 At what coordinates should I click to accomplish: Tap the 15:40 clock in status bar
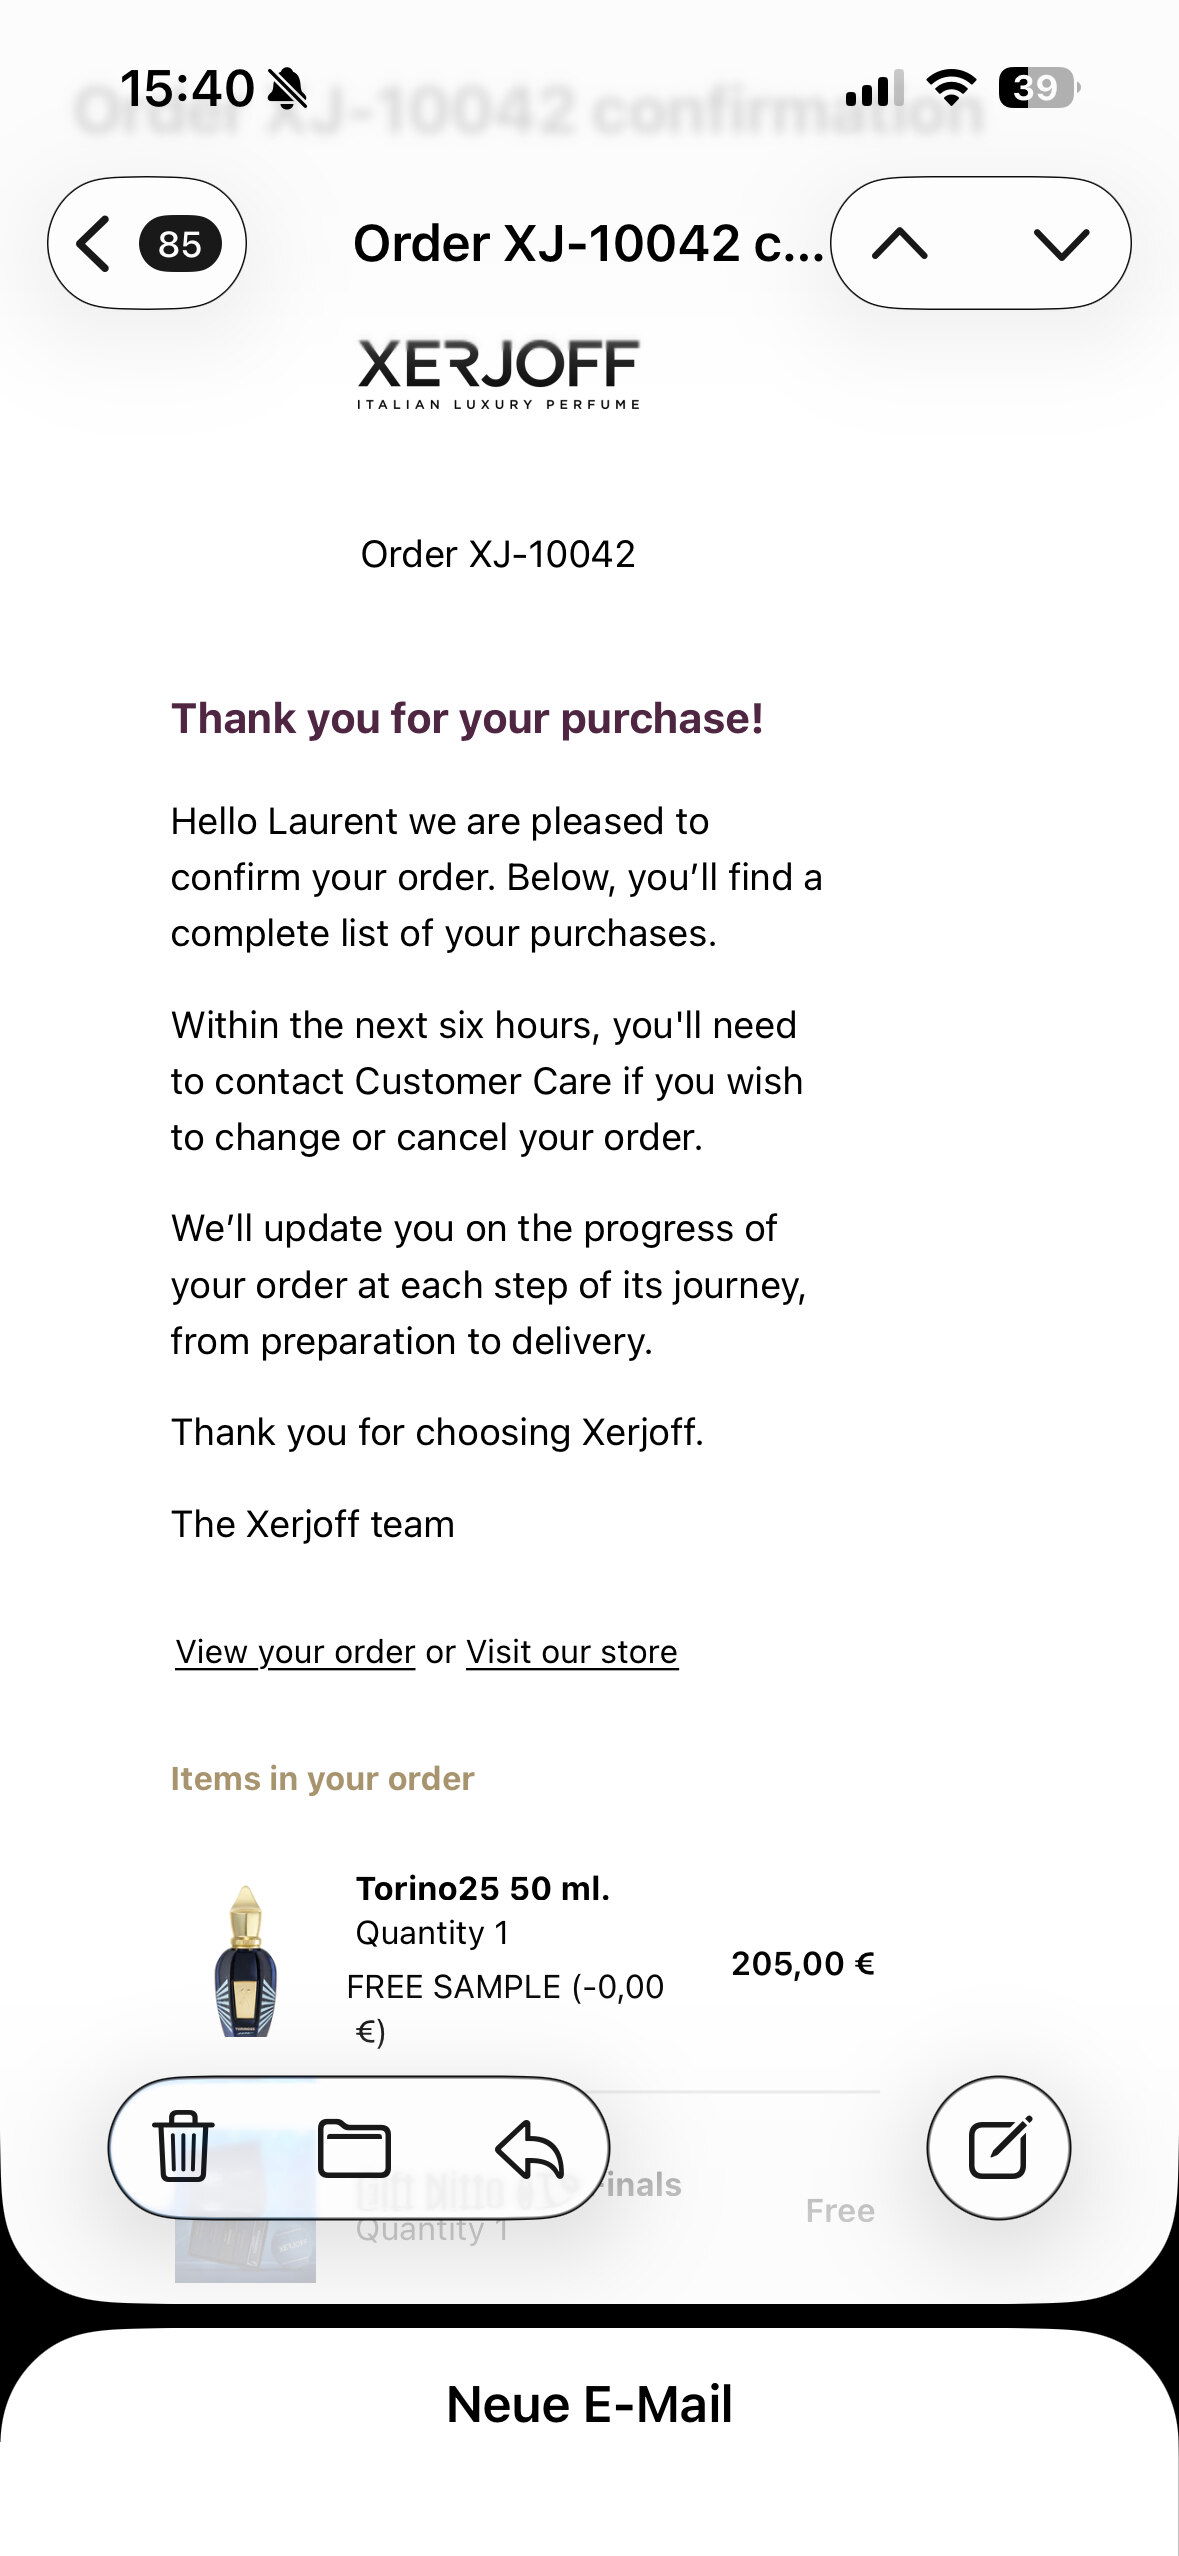coord(187,88)
